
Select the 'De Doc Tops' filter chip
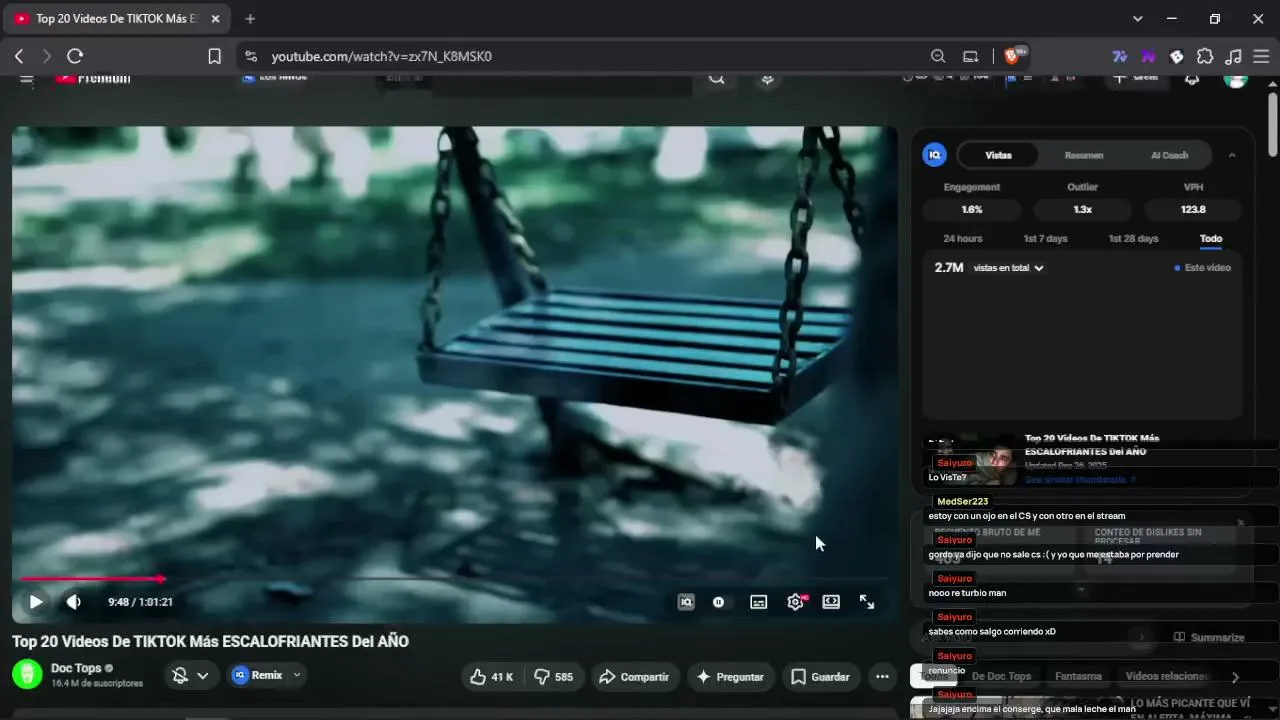(x=1001, y=676)
